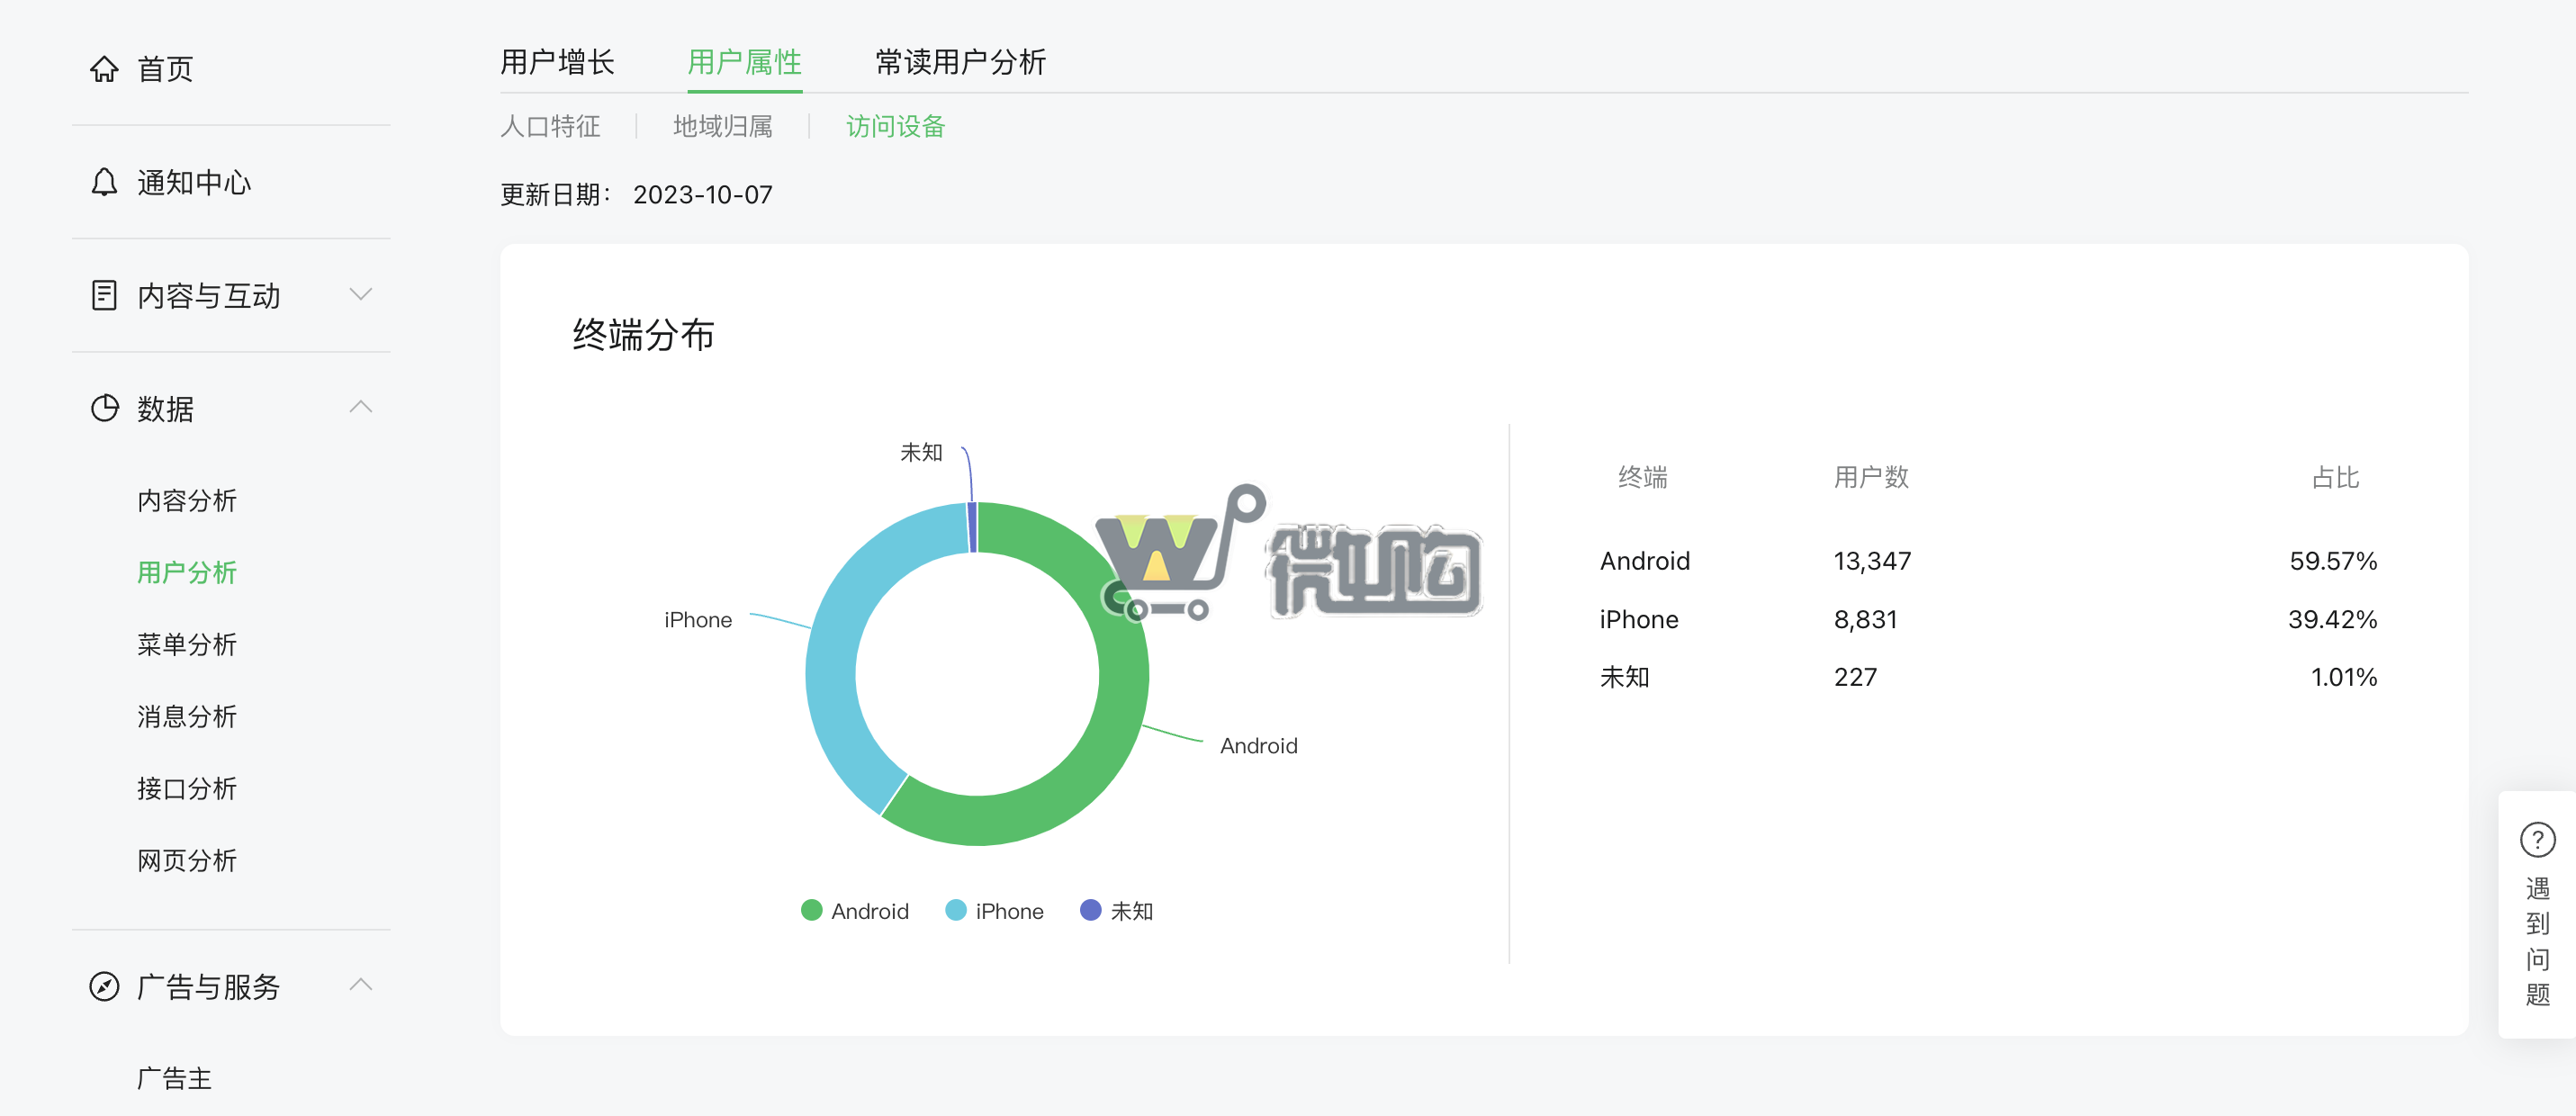
Task: Click the green Android color dot in legend
Action: 811,910
